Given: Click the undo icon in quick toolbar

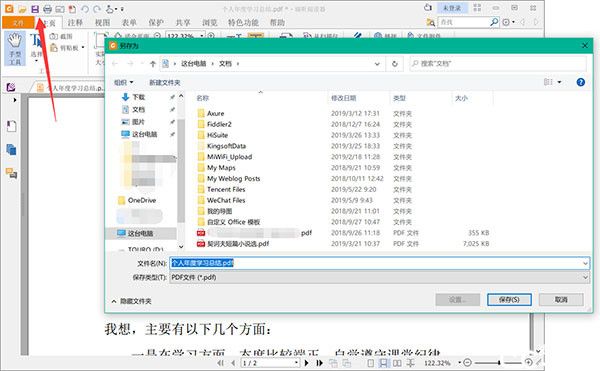Looking at the screenshot, I should tap(85, 9).
